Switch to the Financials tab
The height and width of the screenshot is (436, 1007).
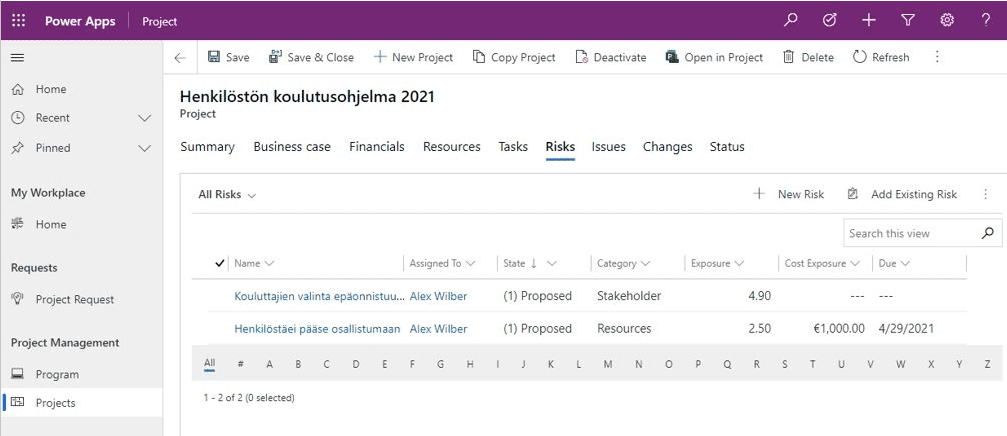point(377,147)
